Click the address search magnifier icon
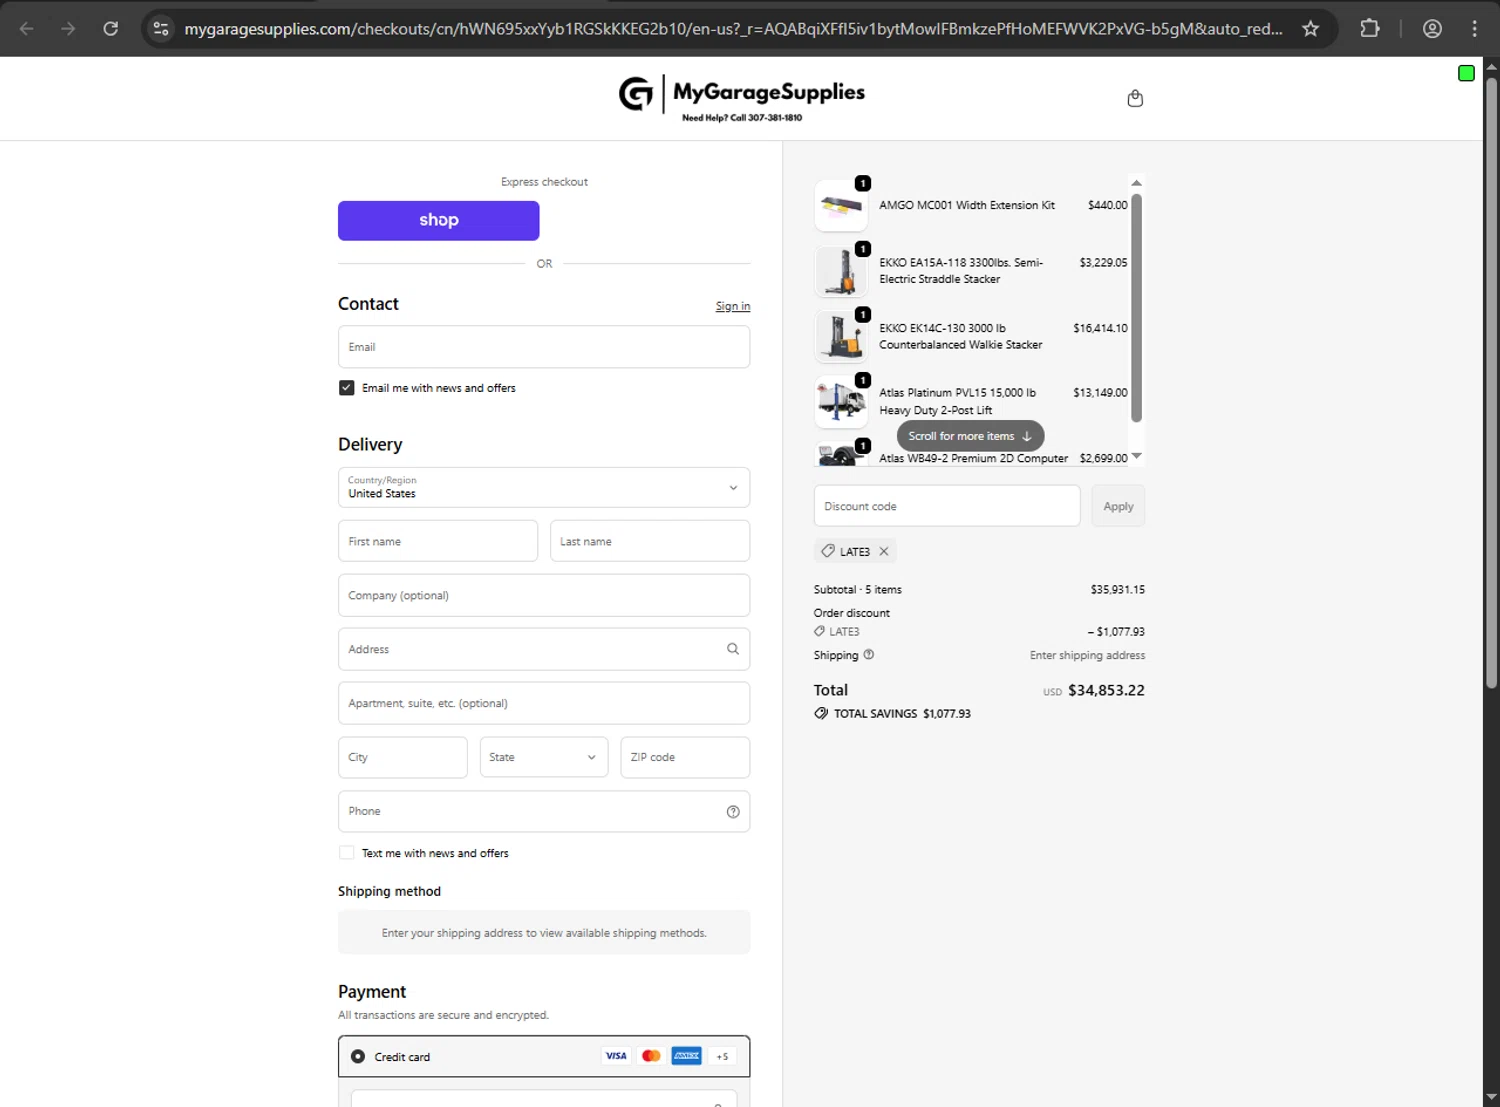The height and width of the screenshot is (1107, 1500). [x=733, y=649]
